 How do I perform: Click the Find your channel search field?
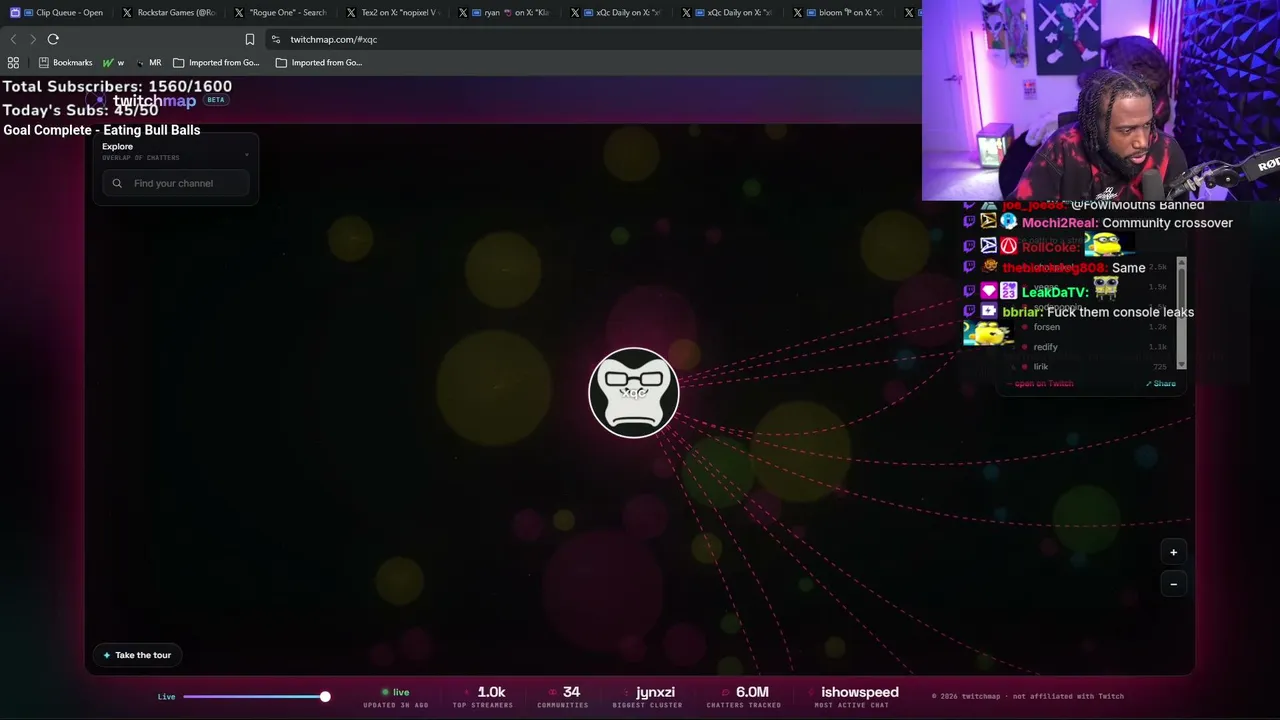click(176, 183)
